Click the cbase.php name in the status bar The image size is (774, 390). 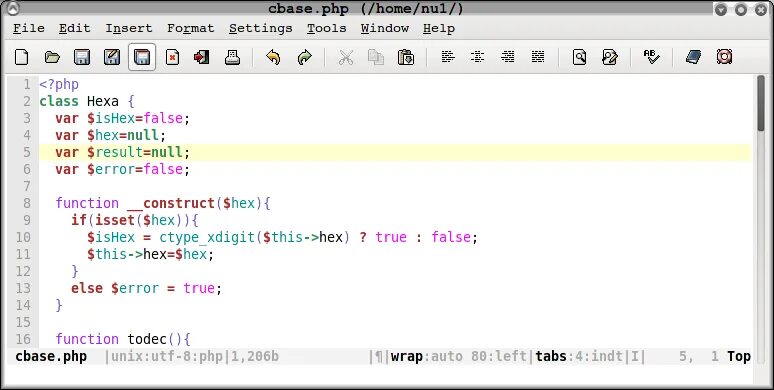coord(51,356)
